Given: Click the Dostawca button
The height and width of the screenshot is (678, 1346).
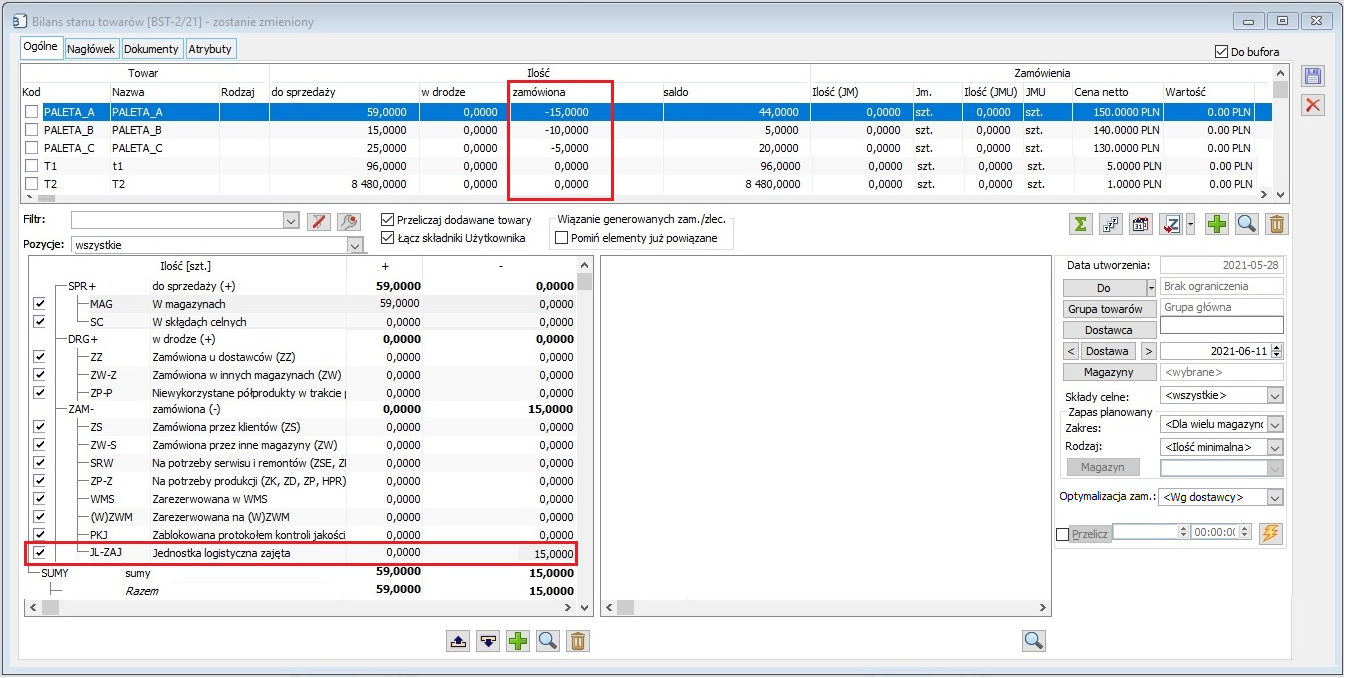Looking at the screenshot, I should [x=1110, y=330].
